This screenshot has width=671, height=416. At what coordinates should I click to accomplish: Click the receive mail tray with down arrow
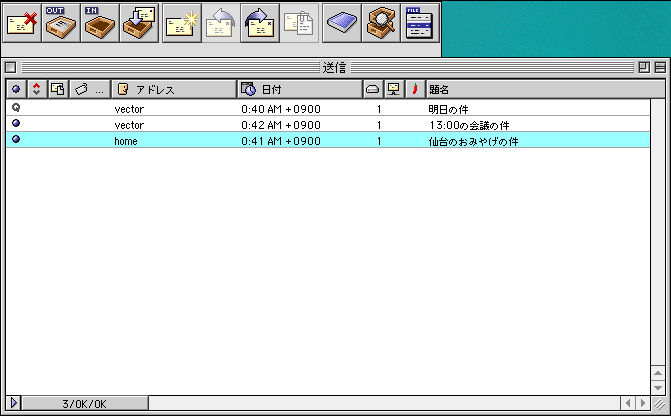139,21
